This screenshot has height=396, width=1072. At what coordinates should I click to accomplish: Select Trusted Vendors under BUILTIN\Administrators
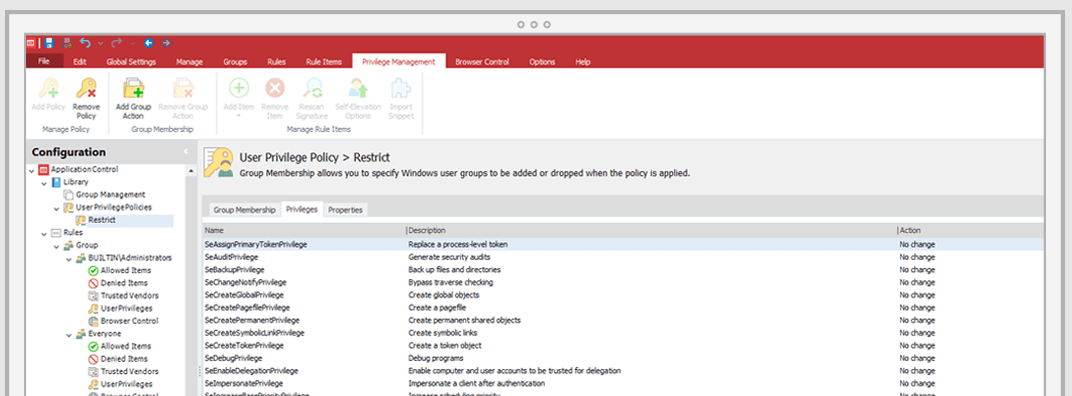[124, 296]
